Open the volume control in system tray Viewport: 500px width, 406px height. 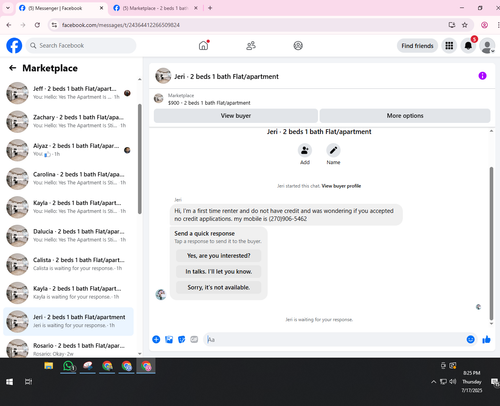point(453,382)
